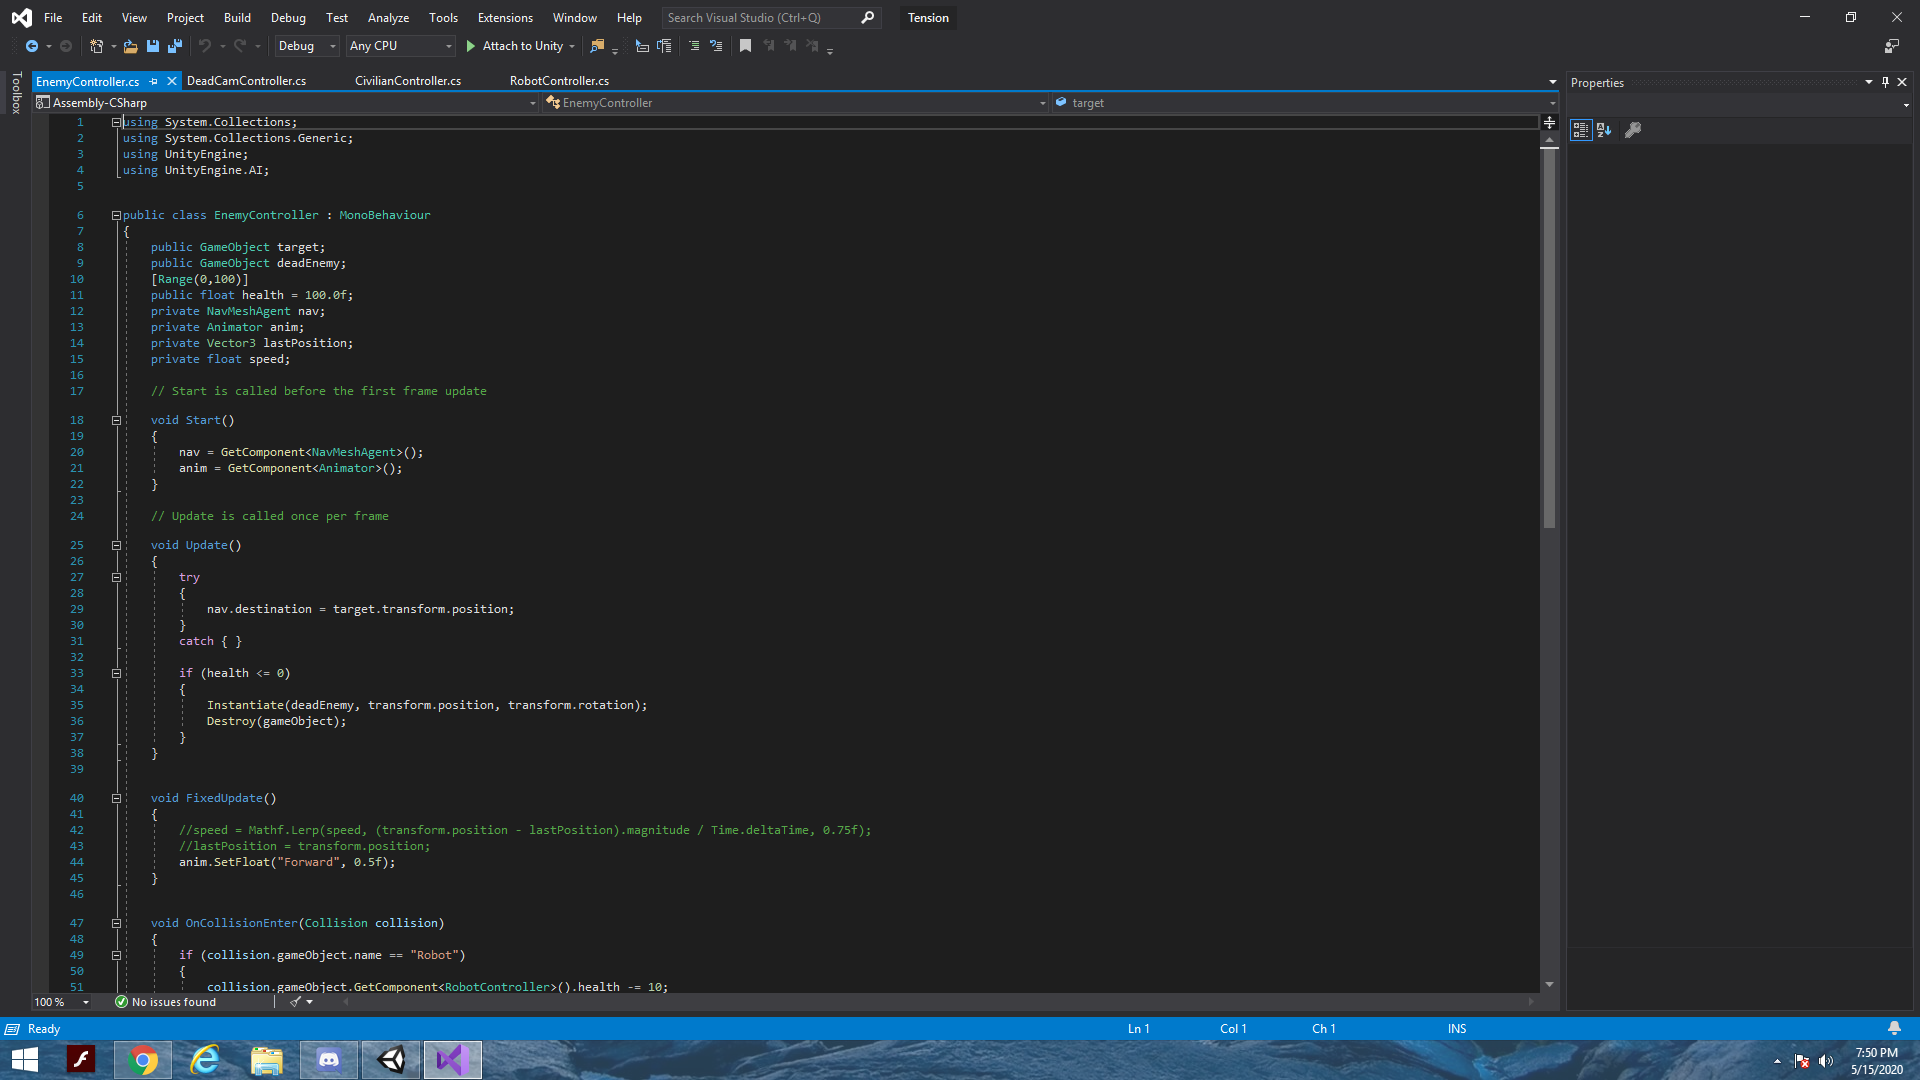Open the Find in Files tool
Viewport: 1920px width, 1080px height.
(597, 46)
